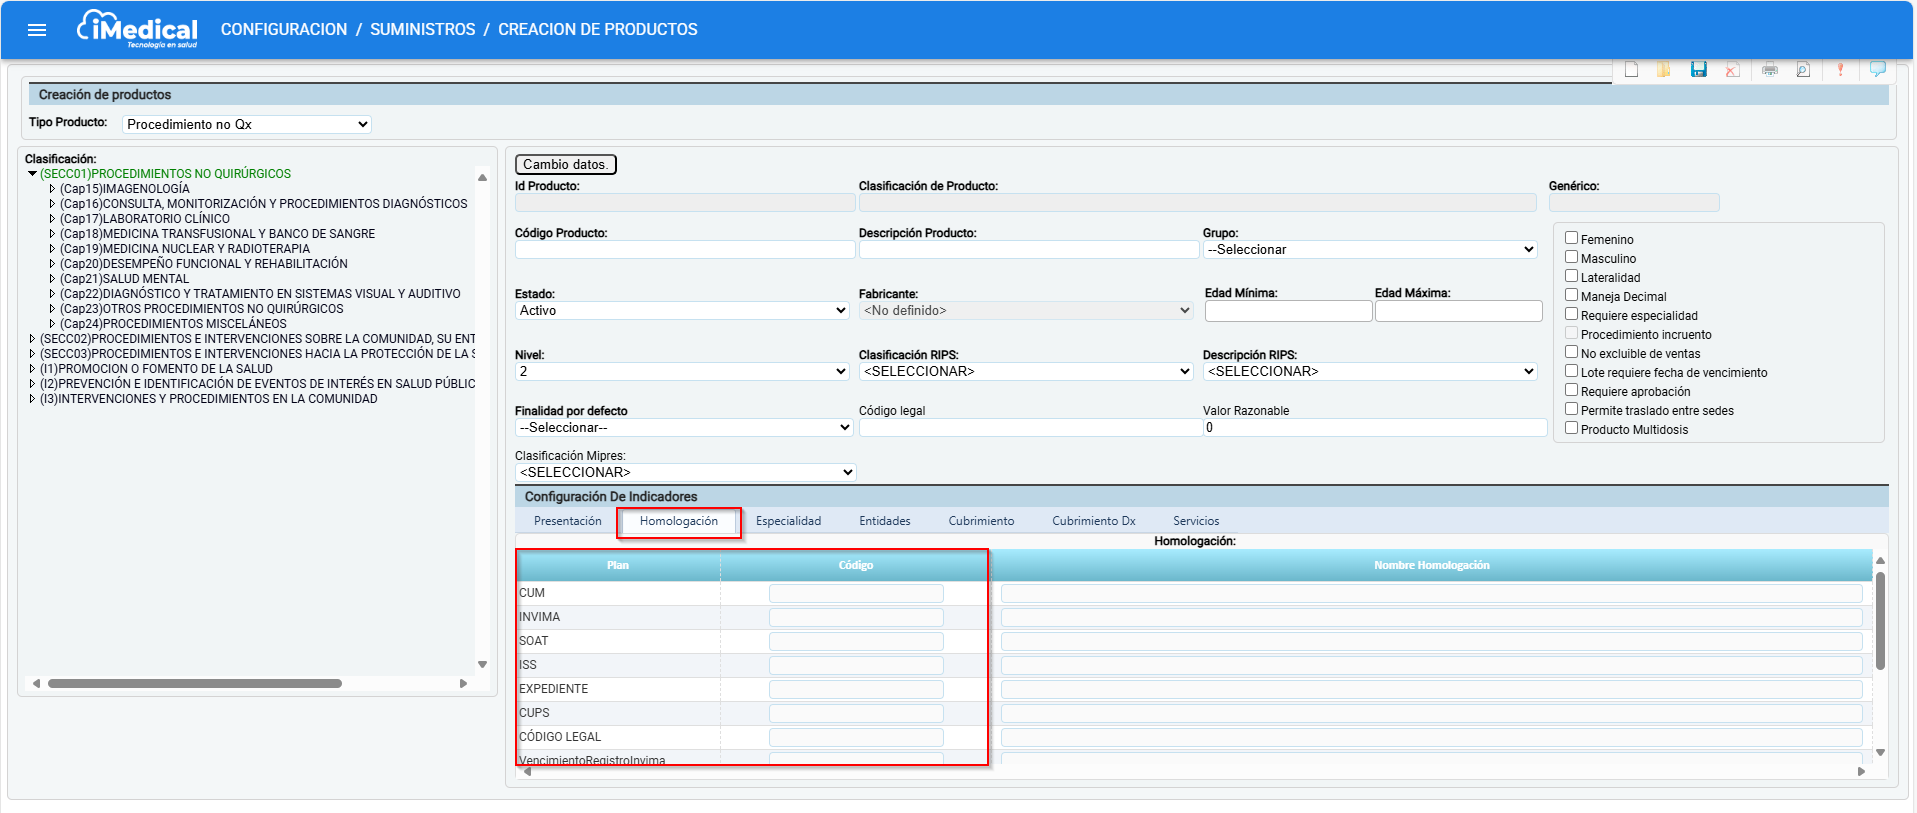Save the product with floppy disk icon
The width and height of the screenshot is (1917, 813).
click(1698, 70)
